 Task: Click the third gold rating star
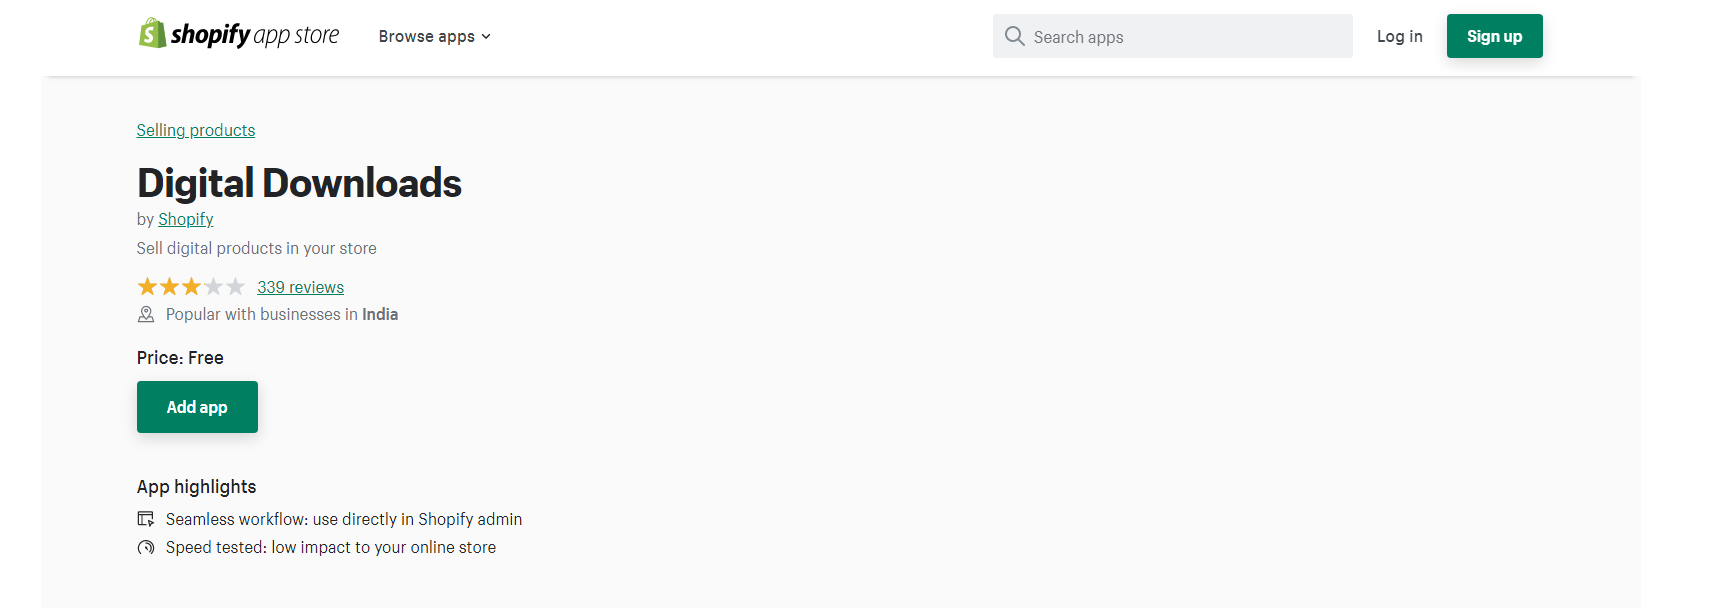191,287
